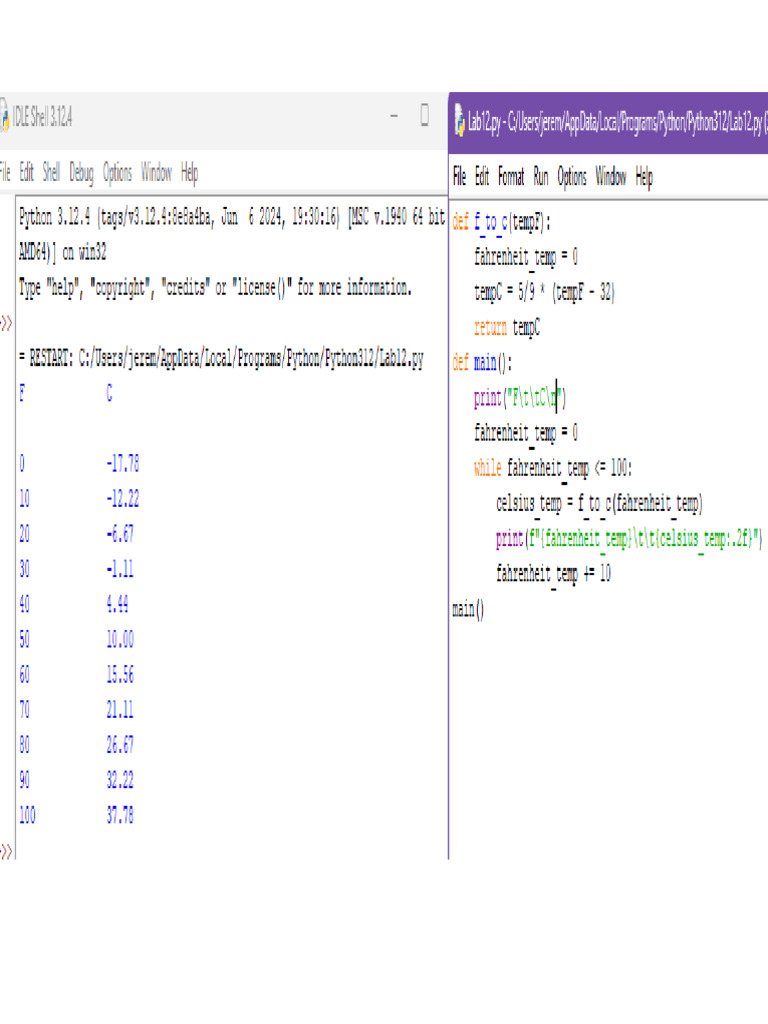Open Window menu in the Lab12.py editor

click(610, 177)
